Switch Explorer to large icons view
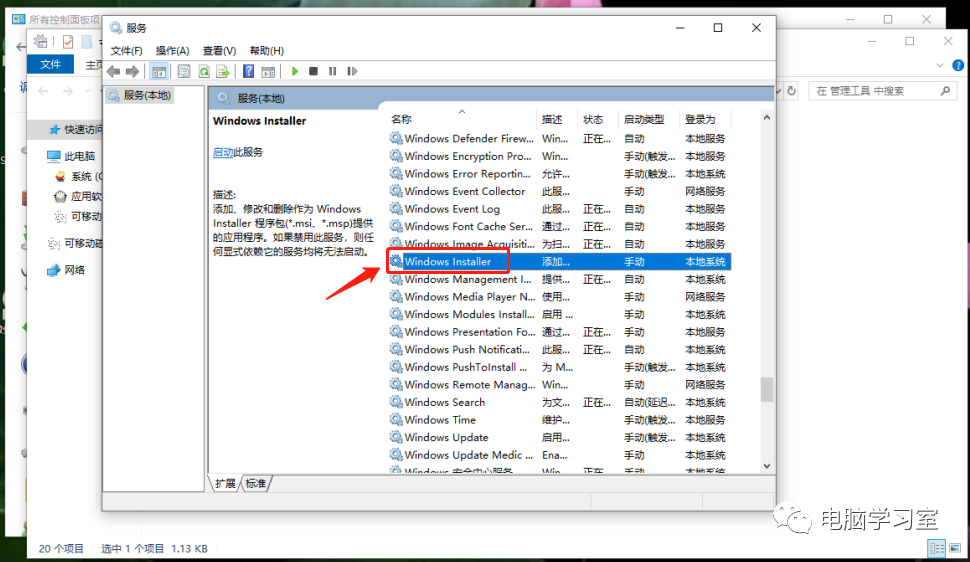The image size is (970, 562). pos(955,548)
